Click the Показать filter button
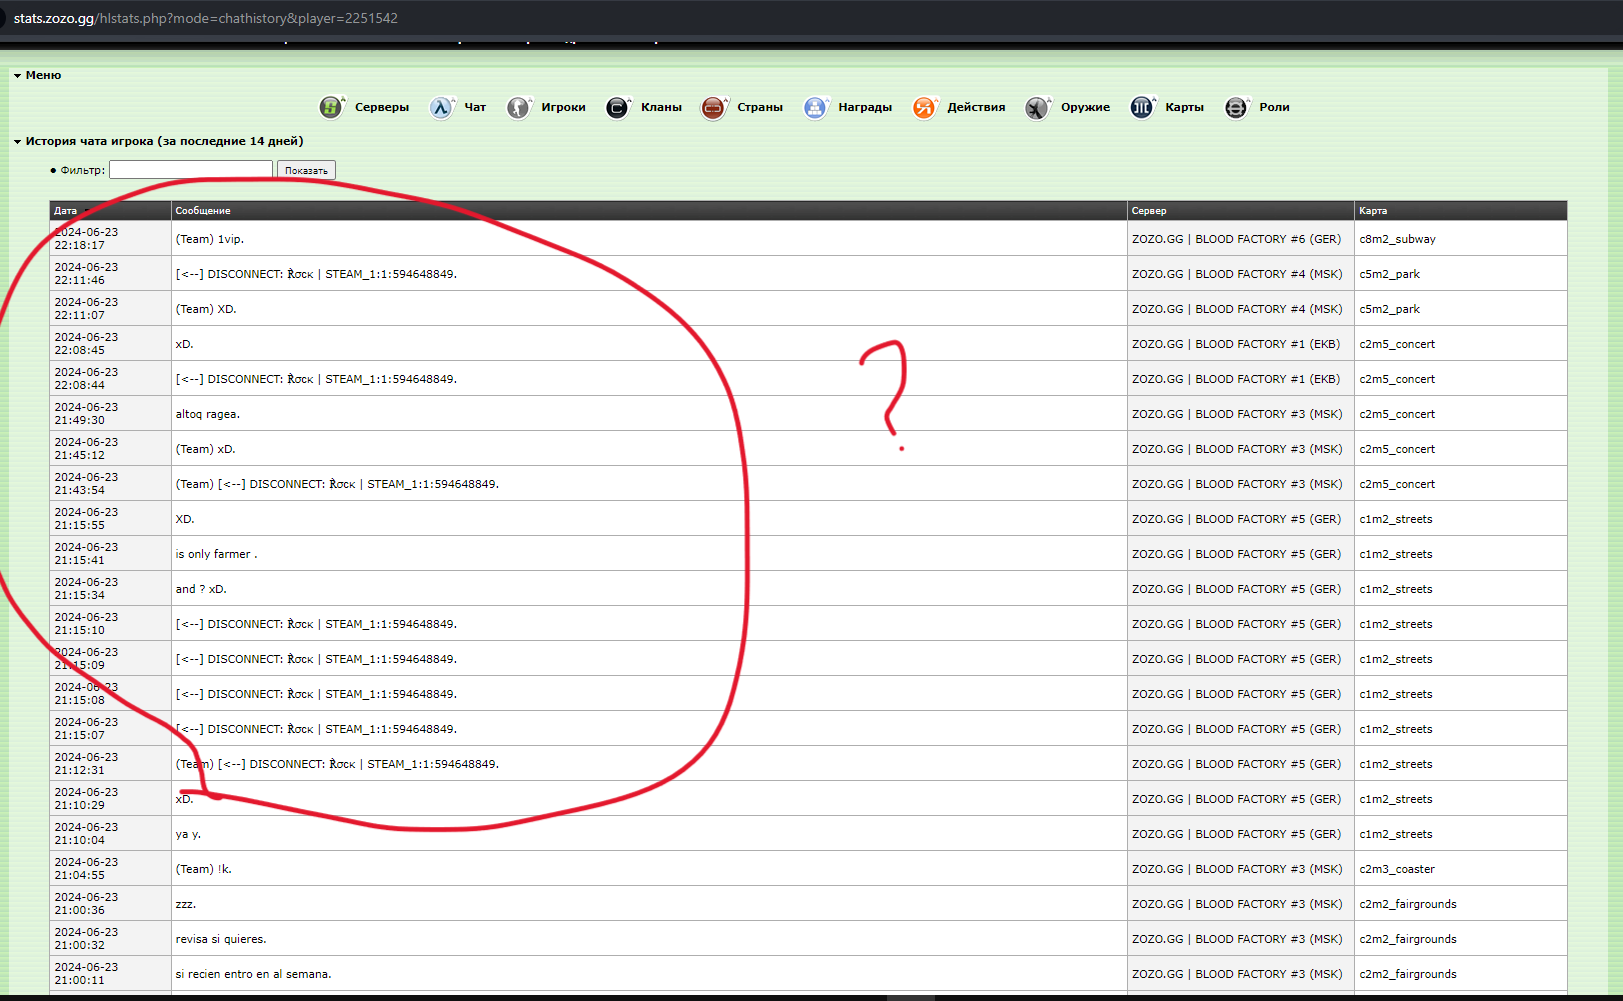 [x=306, y=171]
